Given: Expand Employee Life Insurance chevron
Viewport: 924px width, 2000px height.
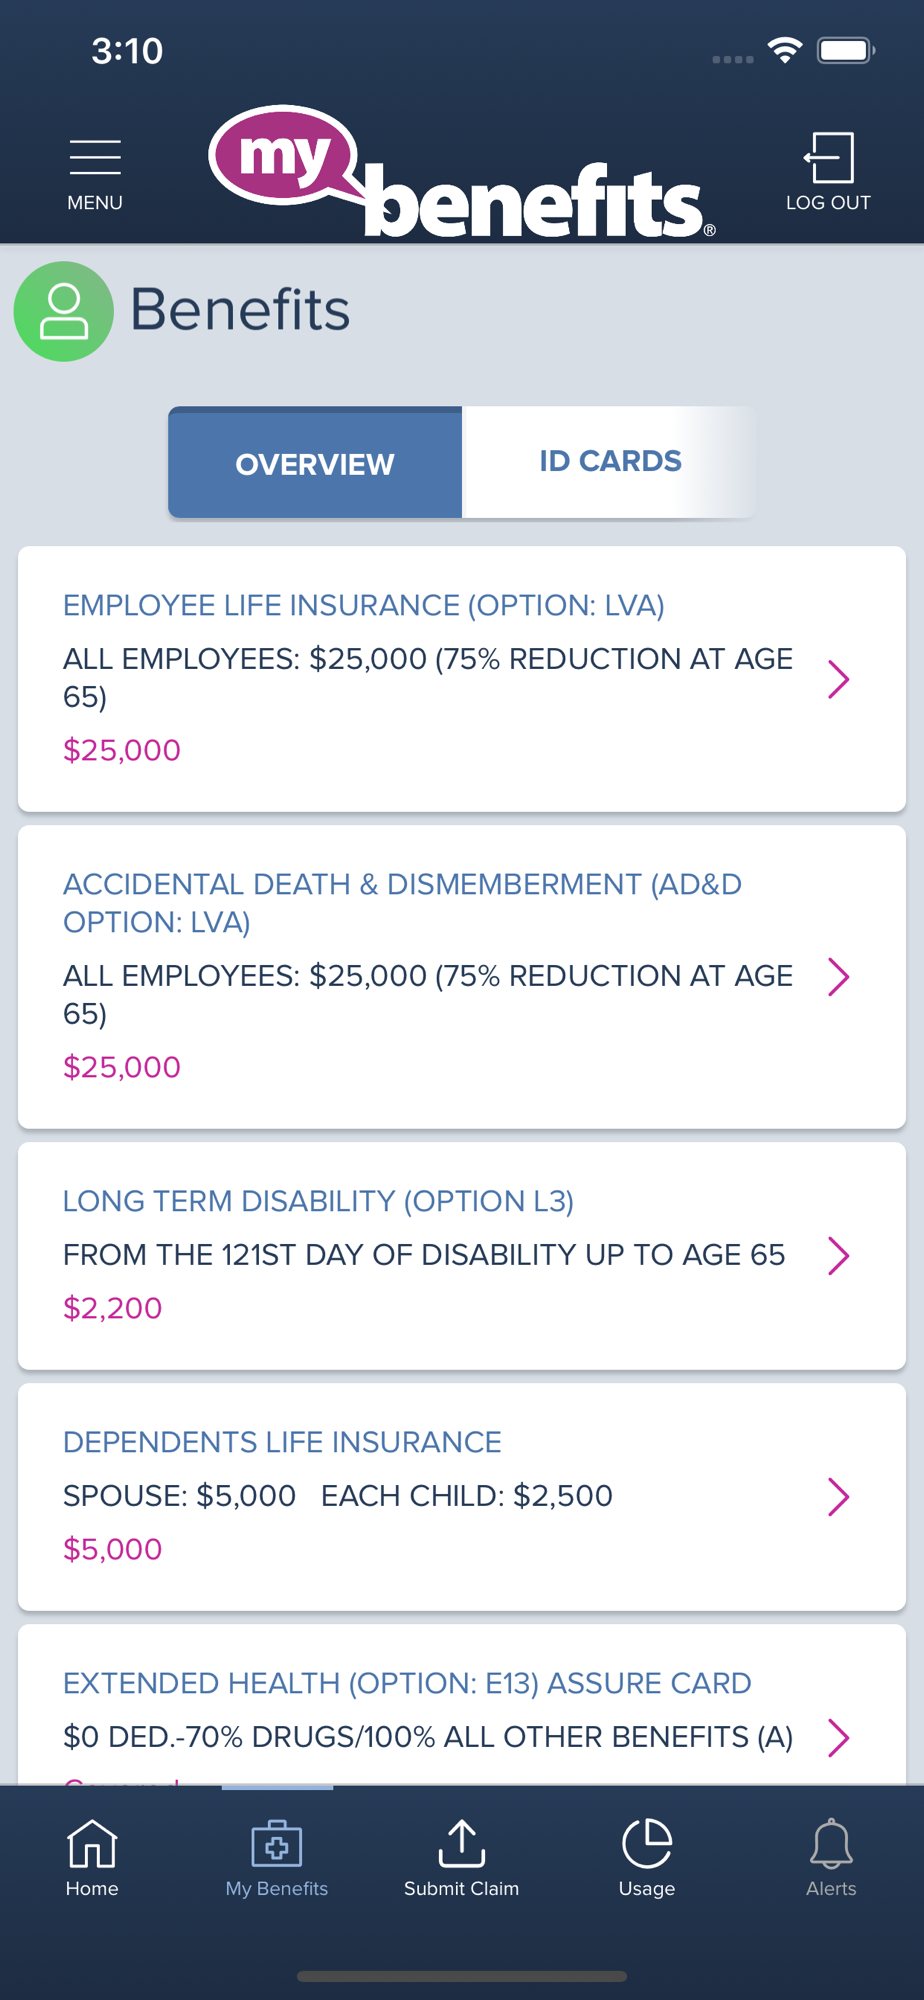Looking at the screenshot, I should [838, 679].
